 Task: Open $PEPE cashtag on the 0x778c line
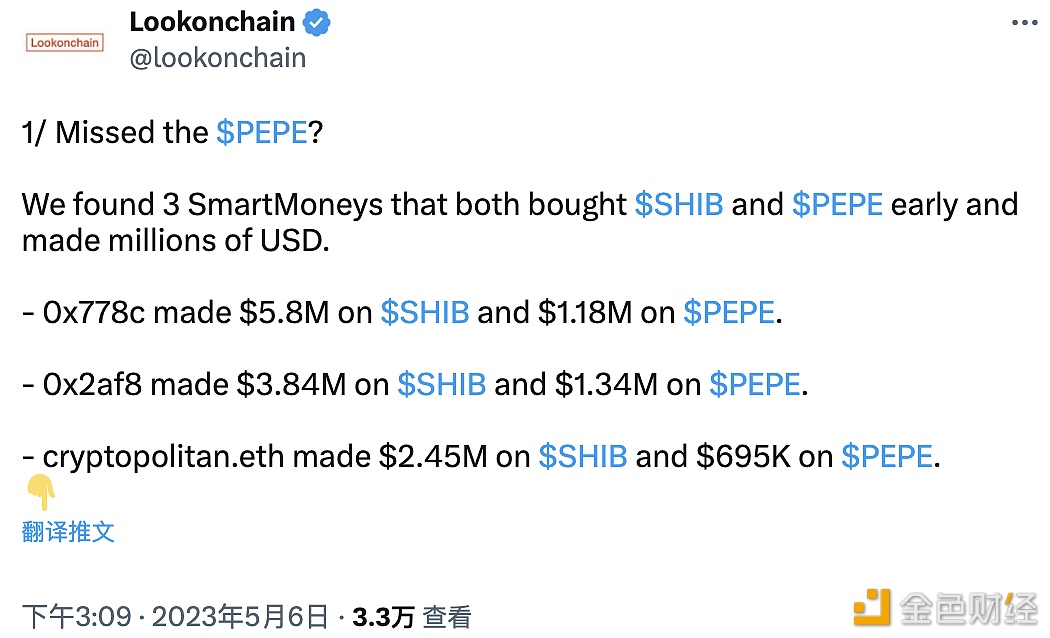coord(729,313)
